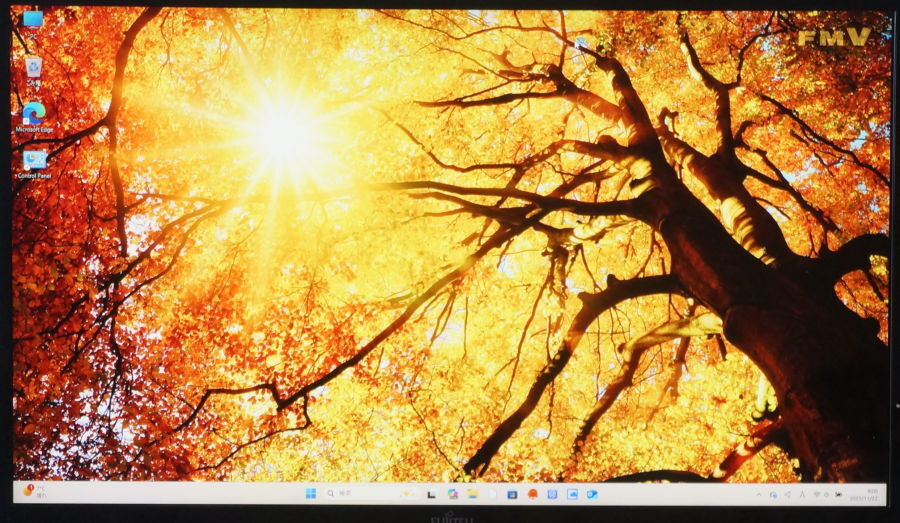Image resolution: width=900 pixels, height=523 pixels.
Task: Open the Control Panel desktop shortcut
Action: (34, 160)
